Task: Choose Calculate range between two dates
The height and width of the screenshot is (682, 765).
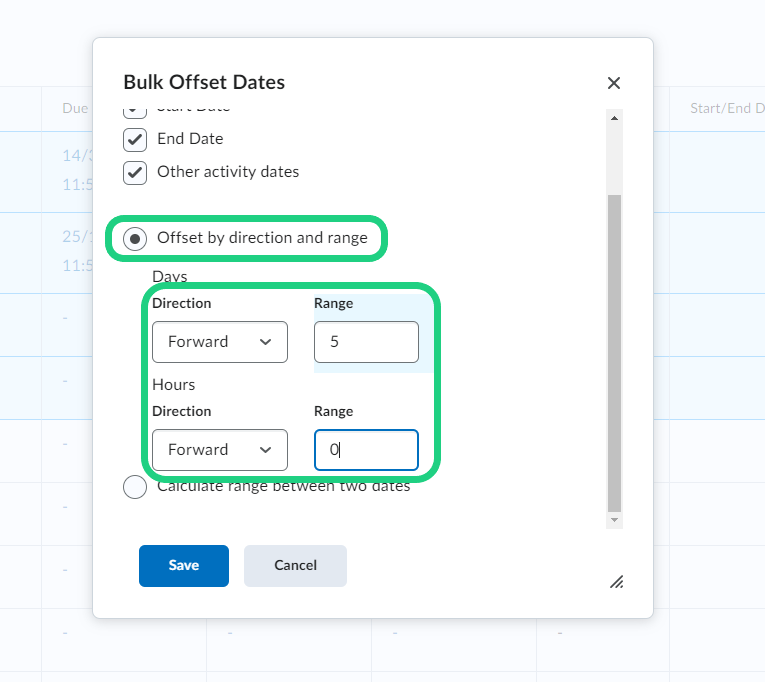Action: (x=135, y=488)
